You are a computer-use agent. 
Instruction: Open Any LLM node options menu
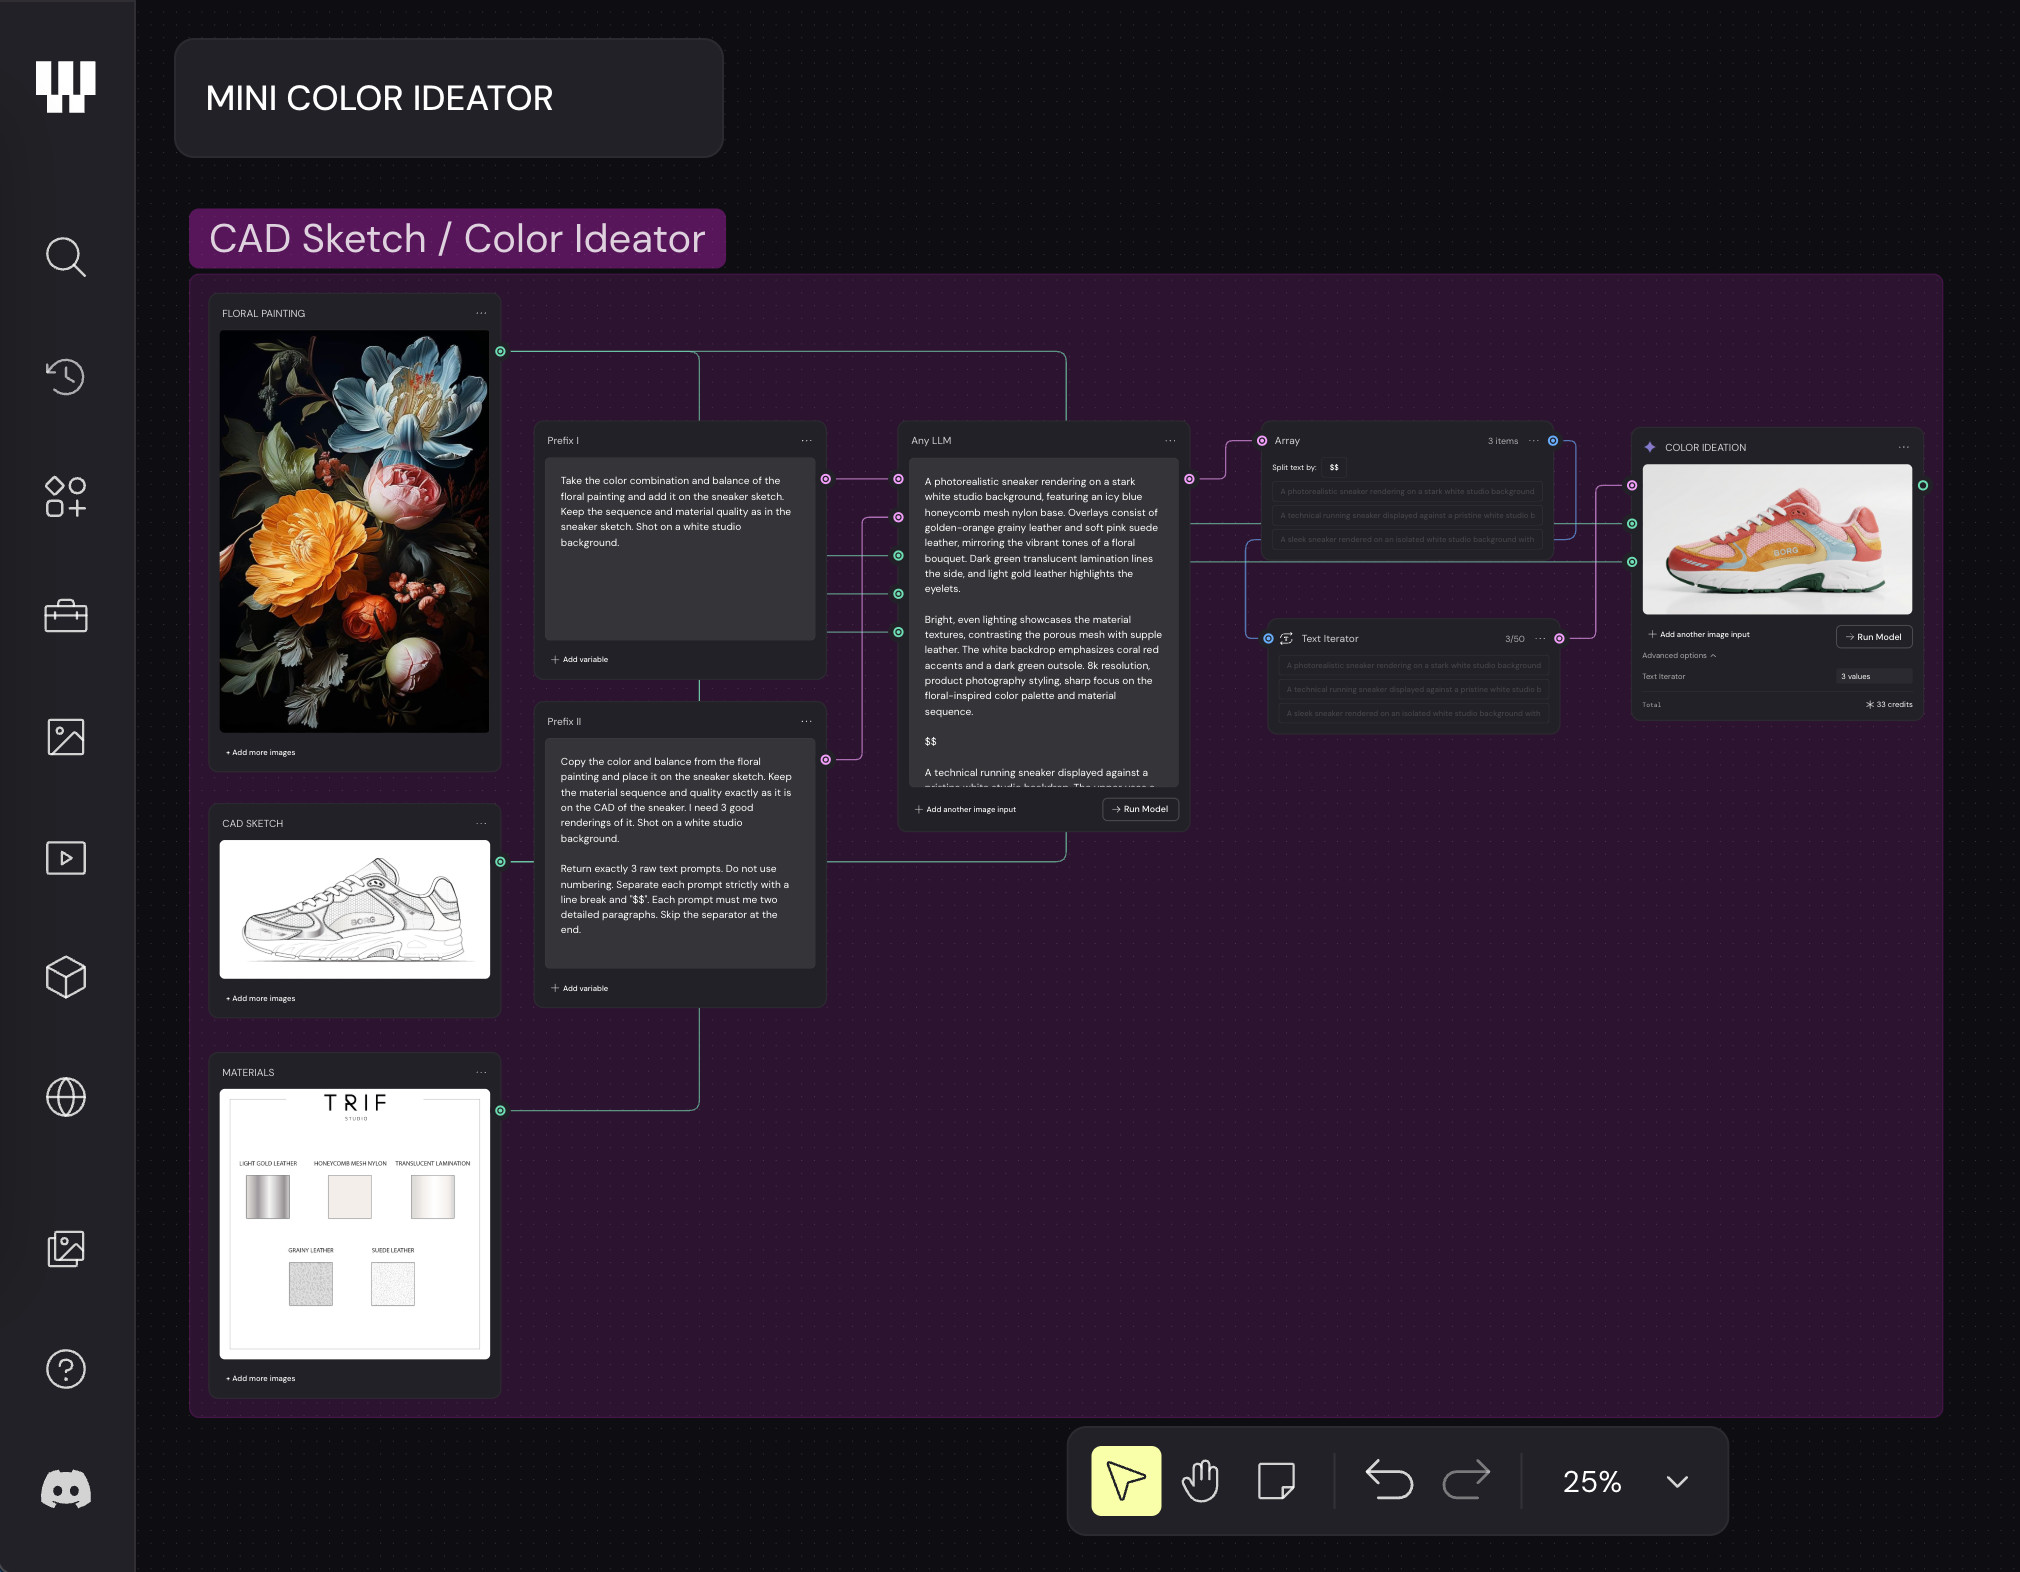(1170, 440)
